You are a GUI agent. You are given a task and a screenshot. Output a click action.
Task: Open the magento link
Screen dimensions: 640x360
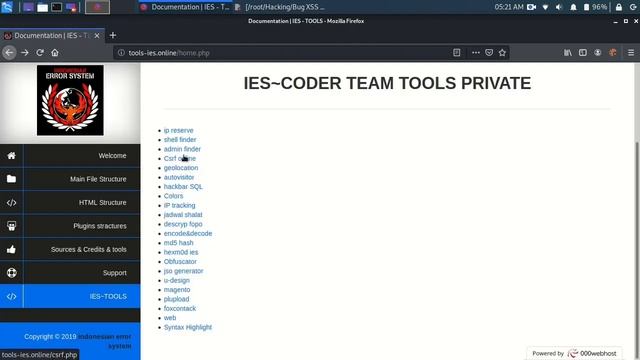pos(177,290)
